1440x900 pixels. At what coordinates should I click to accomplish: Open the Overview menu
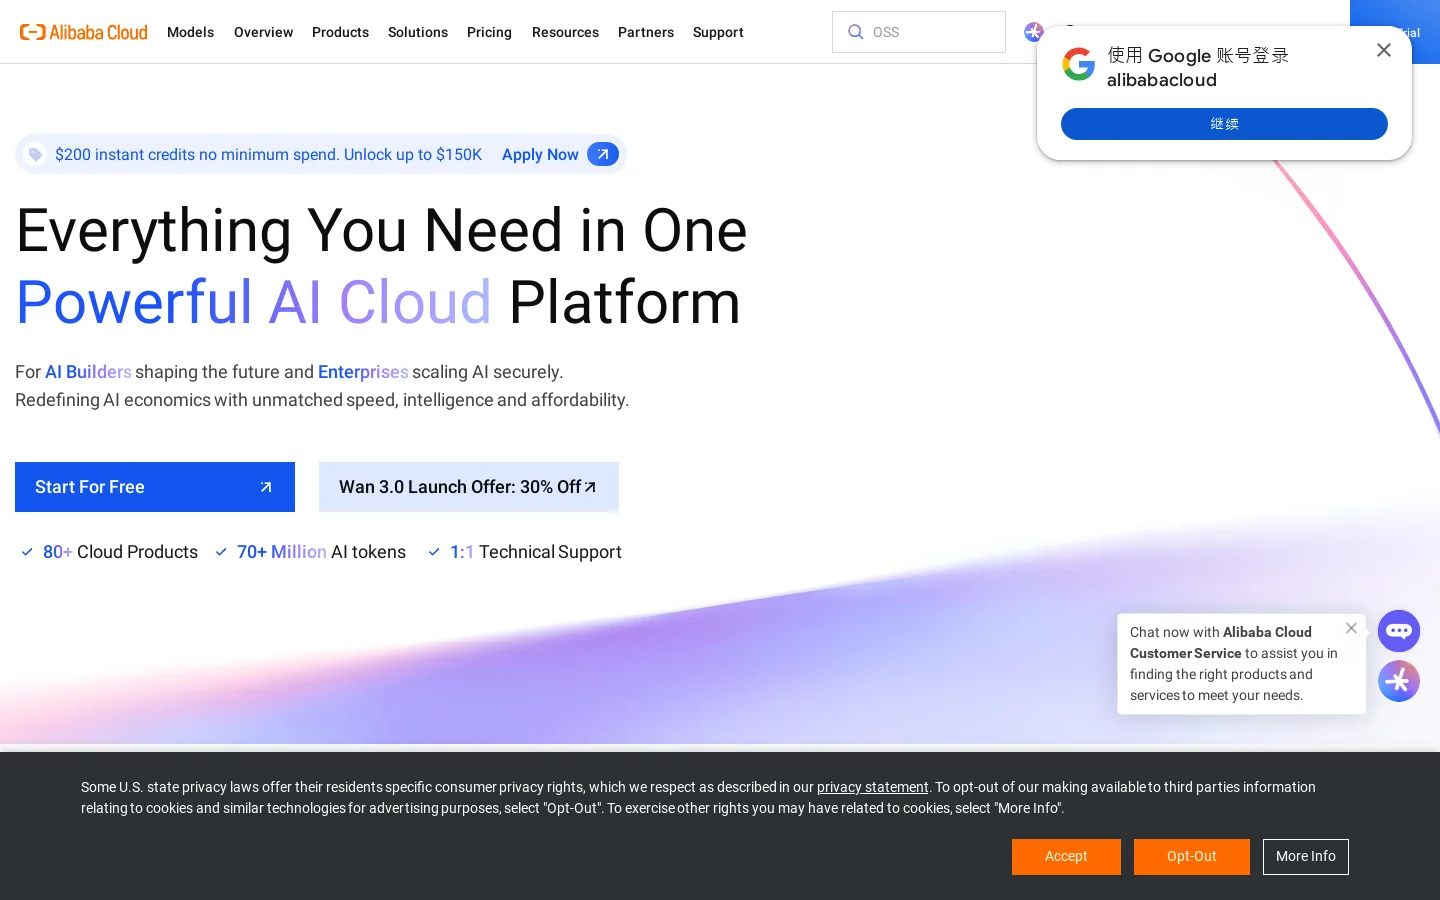(x=263, y=32)
